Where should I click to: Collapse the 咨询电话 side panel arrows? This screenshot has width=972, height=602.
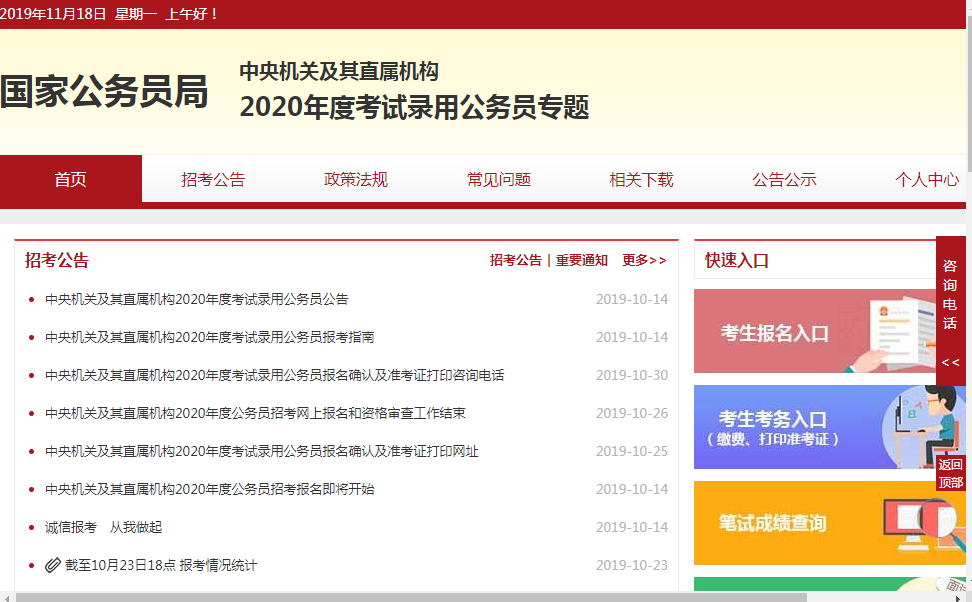coord(950,362)
